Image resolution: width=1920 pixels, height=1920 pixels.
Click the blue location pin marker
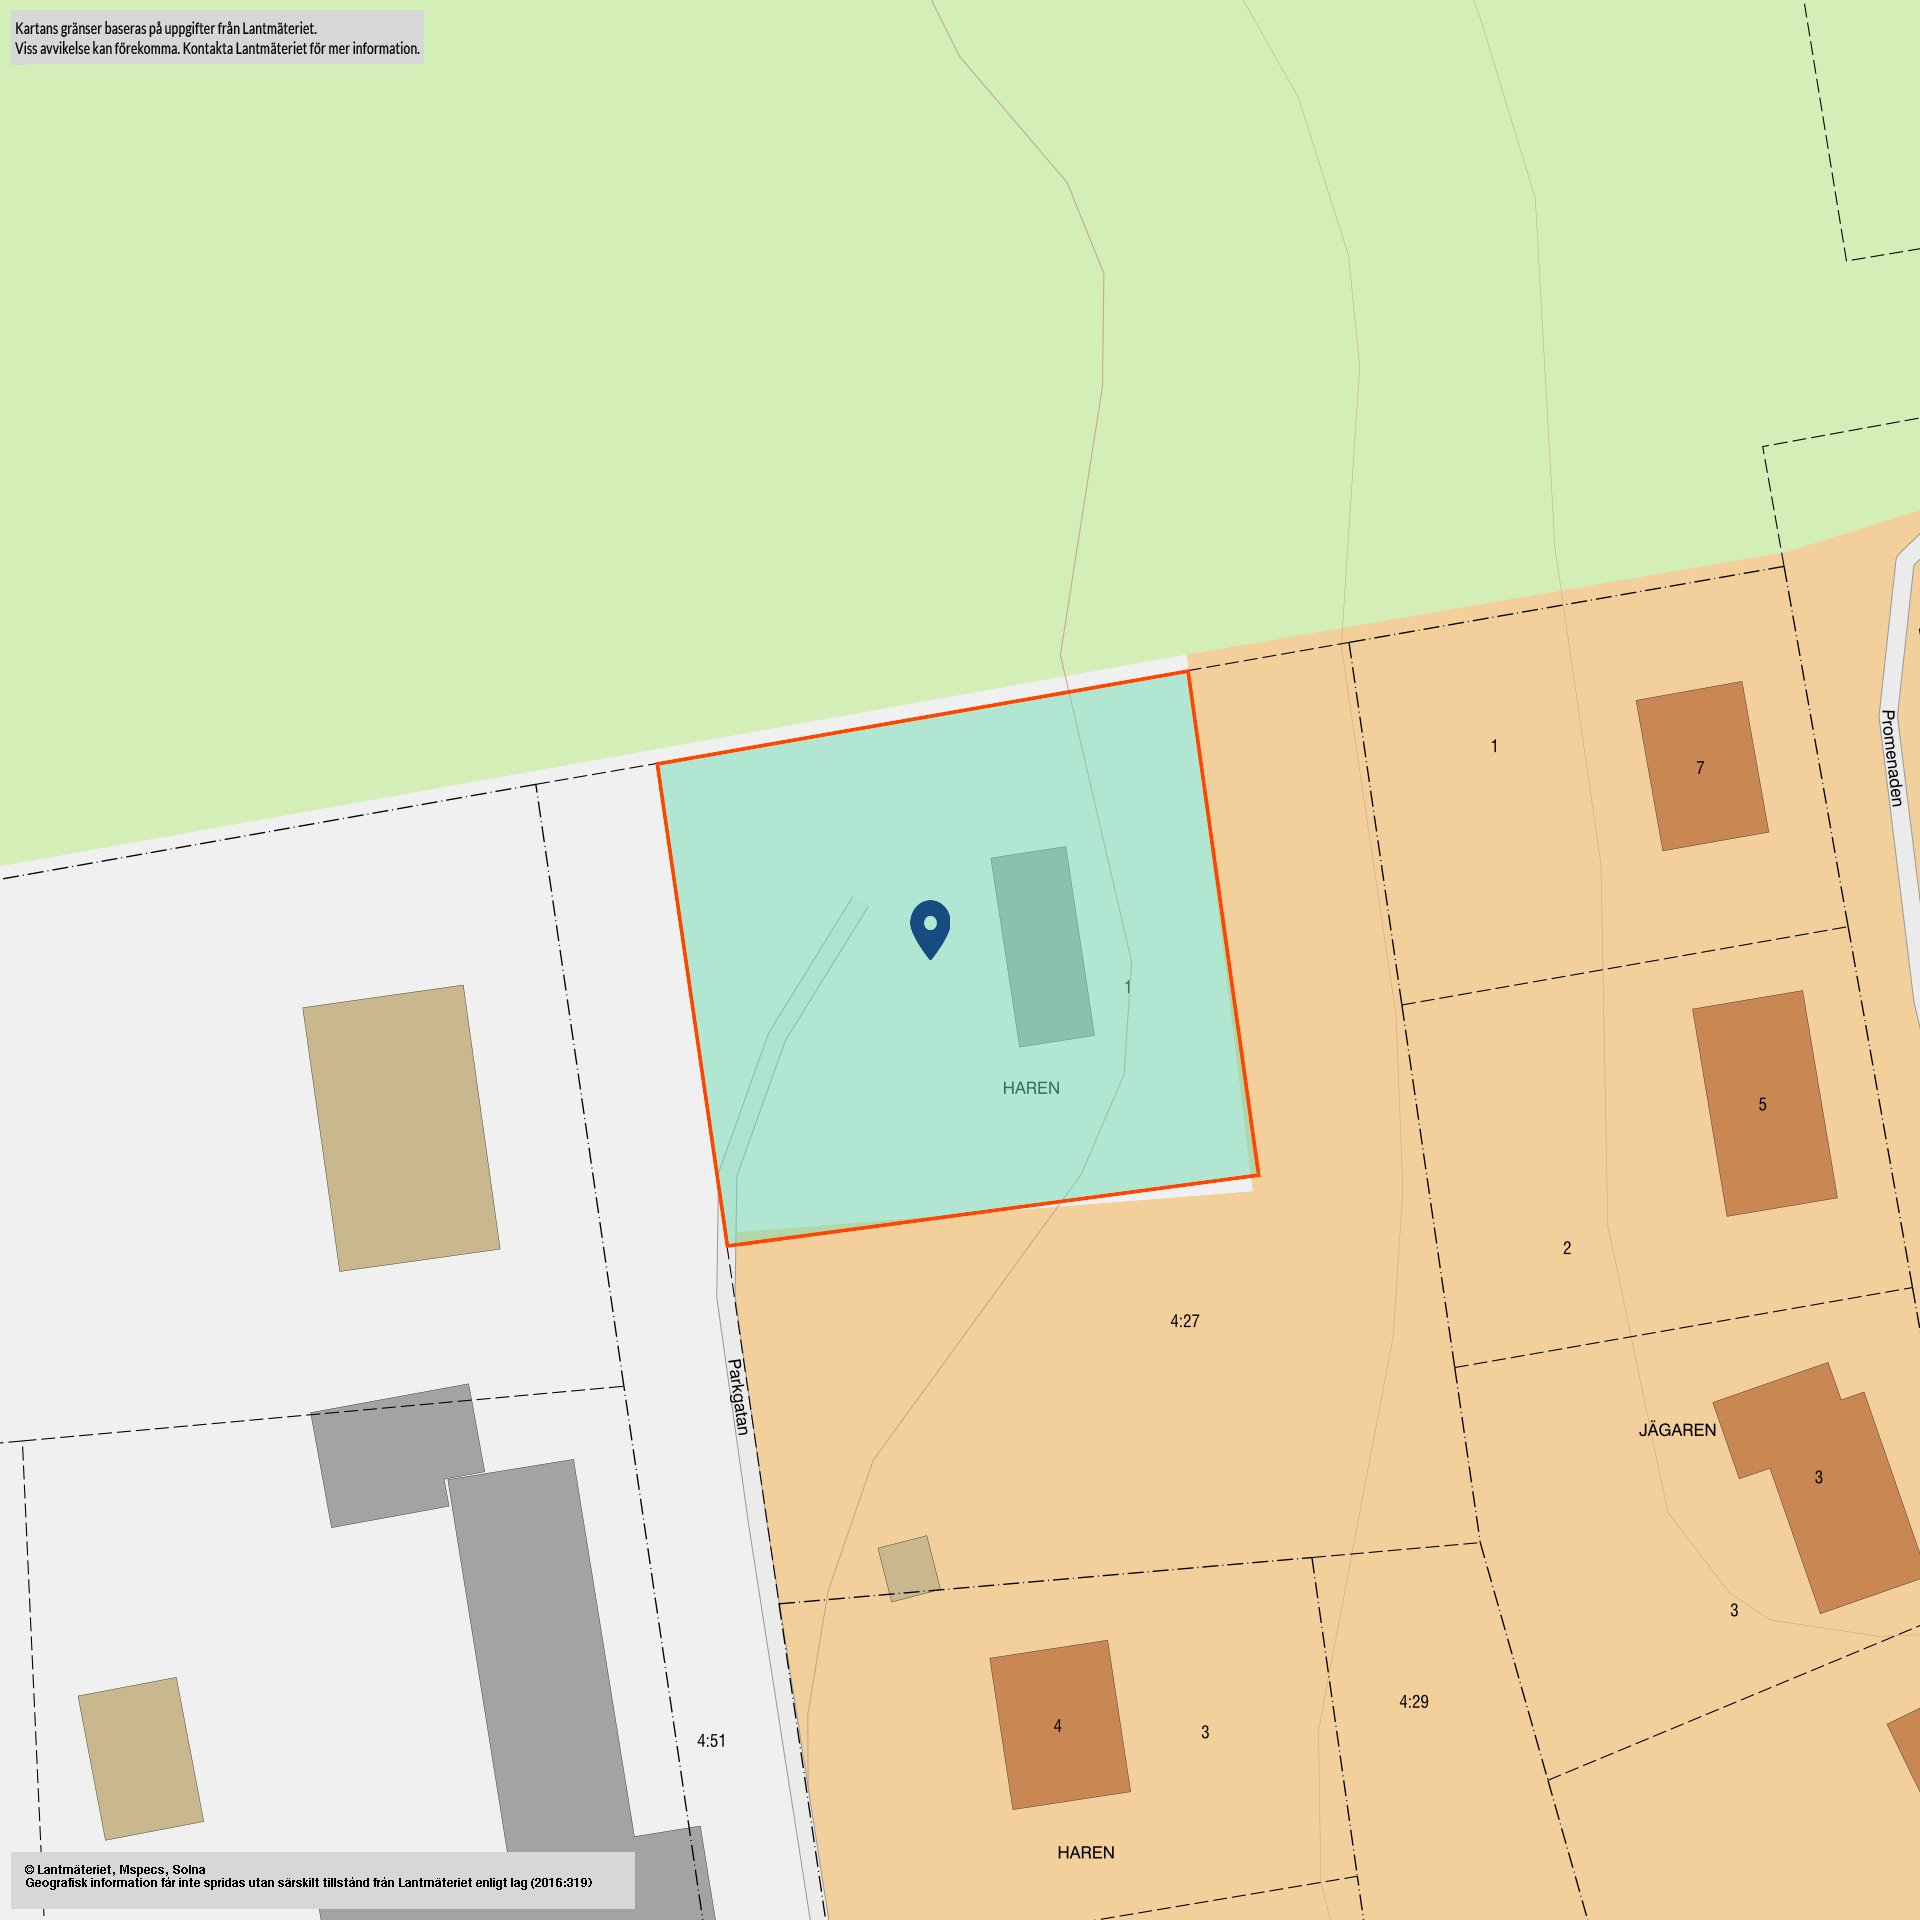pos(930,926)
